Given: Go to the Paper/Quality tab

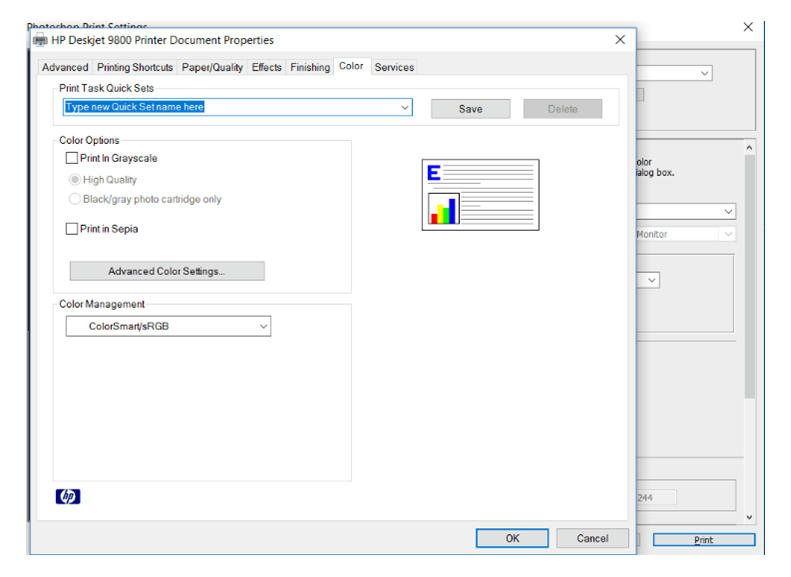Looking at the screenshot, I should pyautogui.click(x=212, y=67).
